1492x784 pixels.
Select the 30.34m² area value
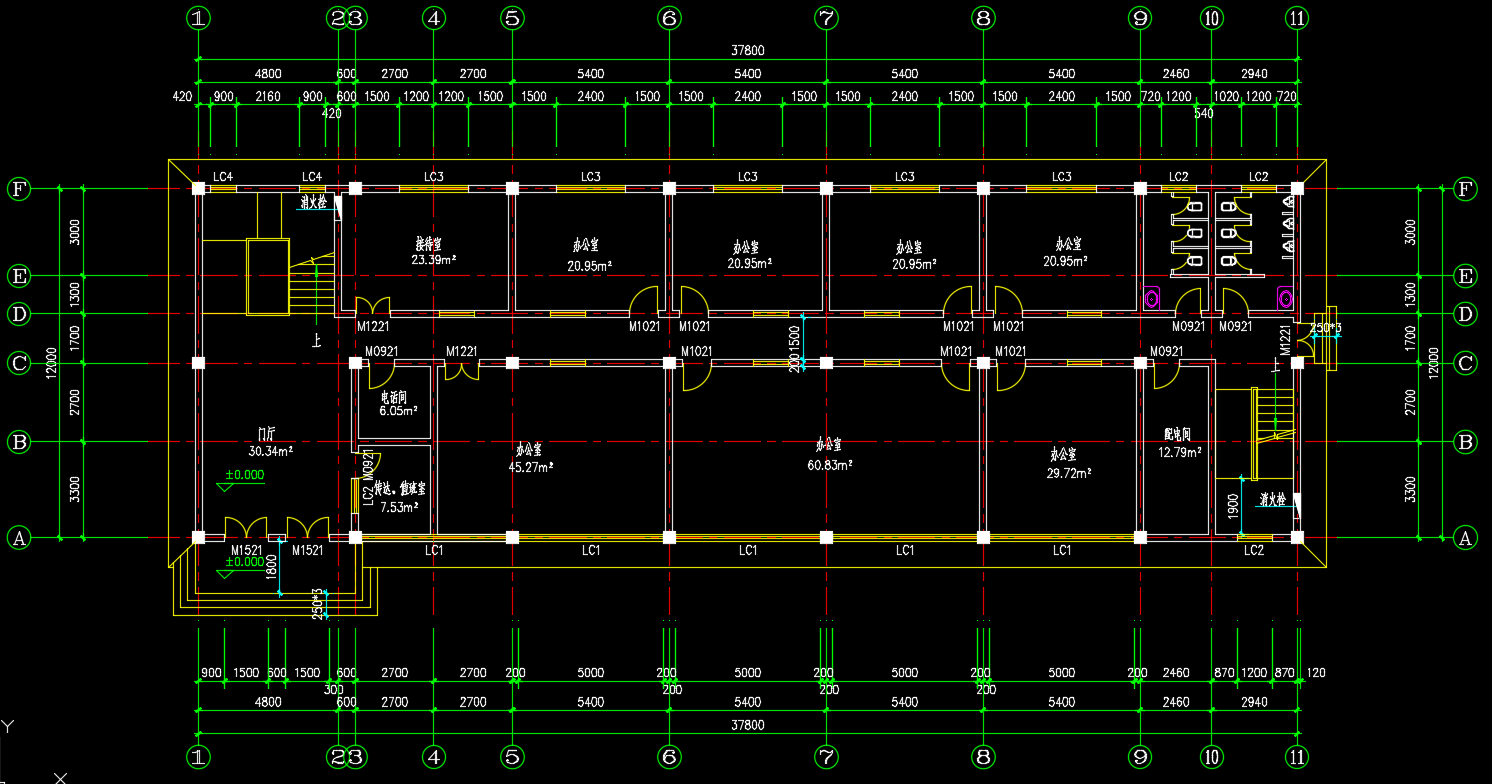[x=270, y=451]
